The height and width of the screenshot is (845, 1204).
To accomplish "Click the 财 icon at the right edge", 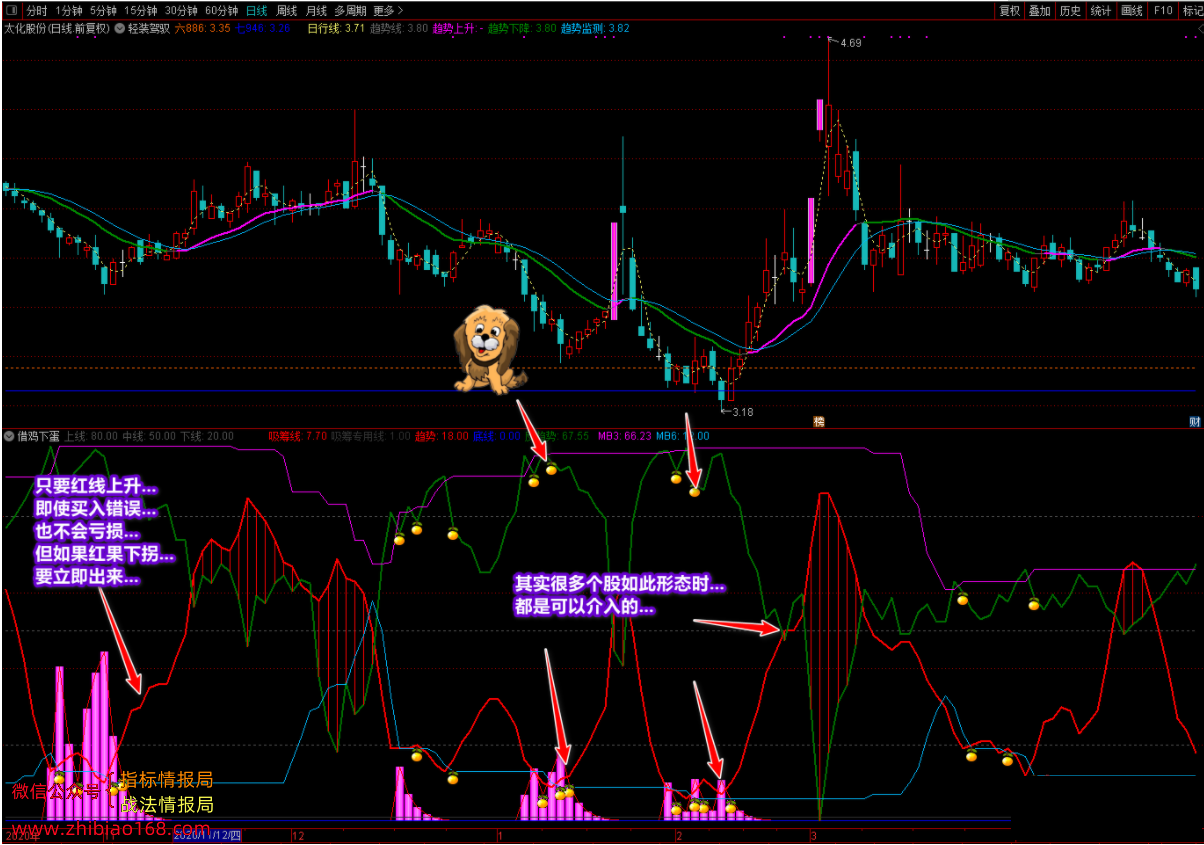I will 1194,421.
